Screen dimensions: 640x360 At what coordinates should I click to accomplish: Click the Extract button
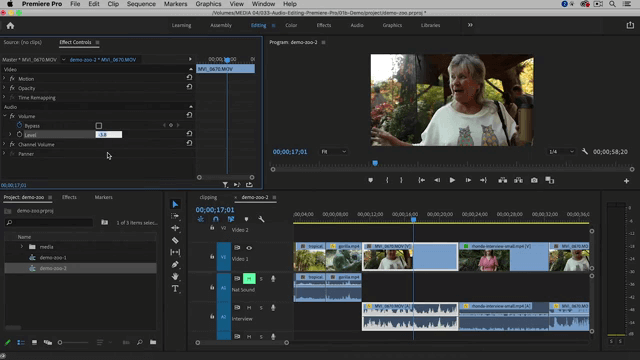tap(518, 180)
